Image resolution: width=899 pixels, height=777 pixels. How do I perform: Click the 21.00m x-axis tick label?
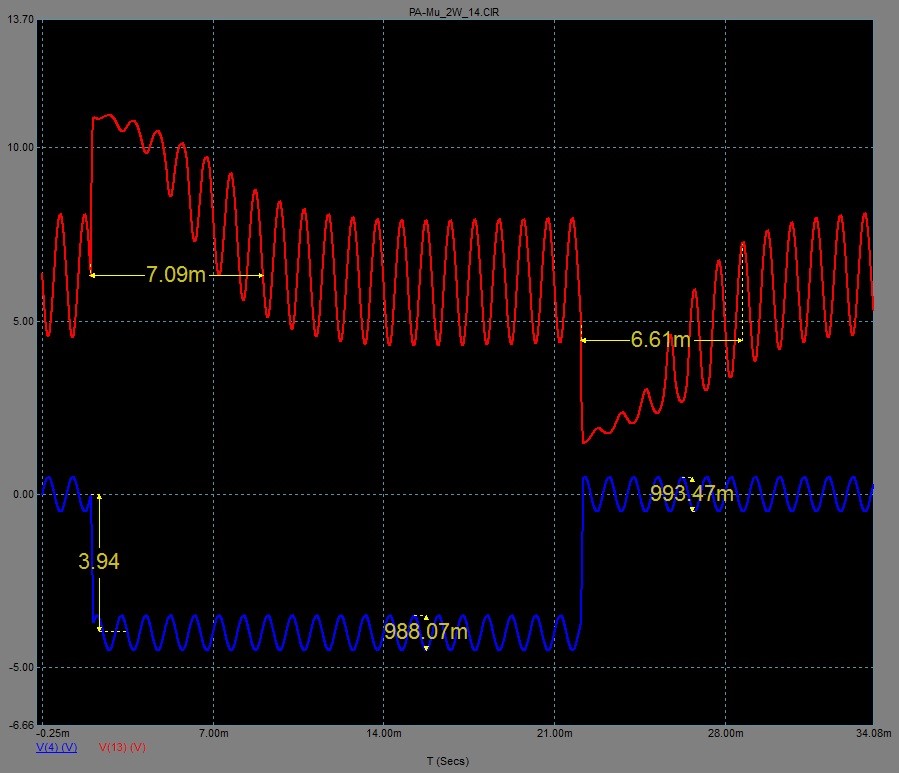(555, 733)
